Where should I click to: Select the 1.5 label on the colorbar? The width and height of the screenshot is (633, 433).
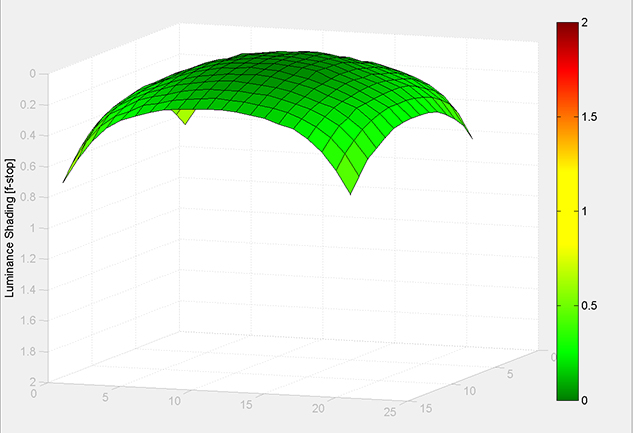589,117
